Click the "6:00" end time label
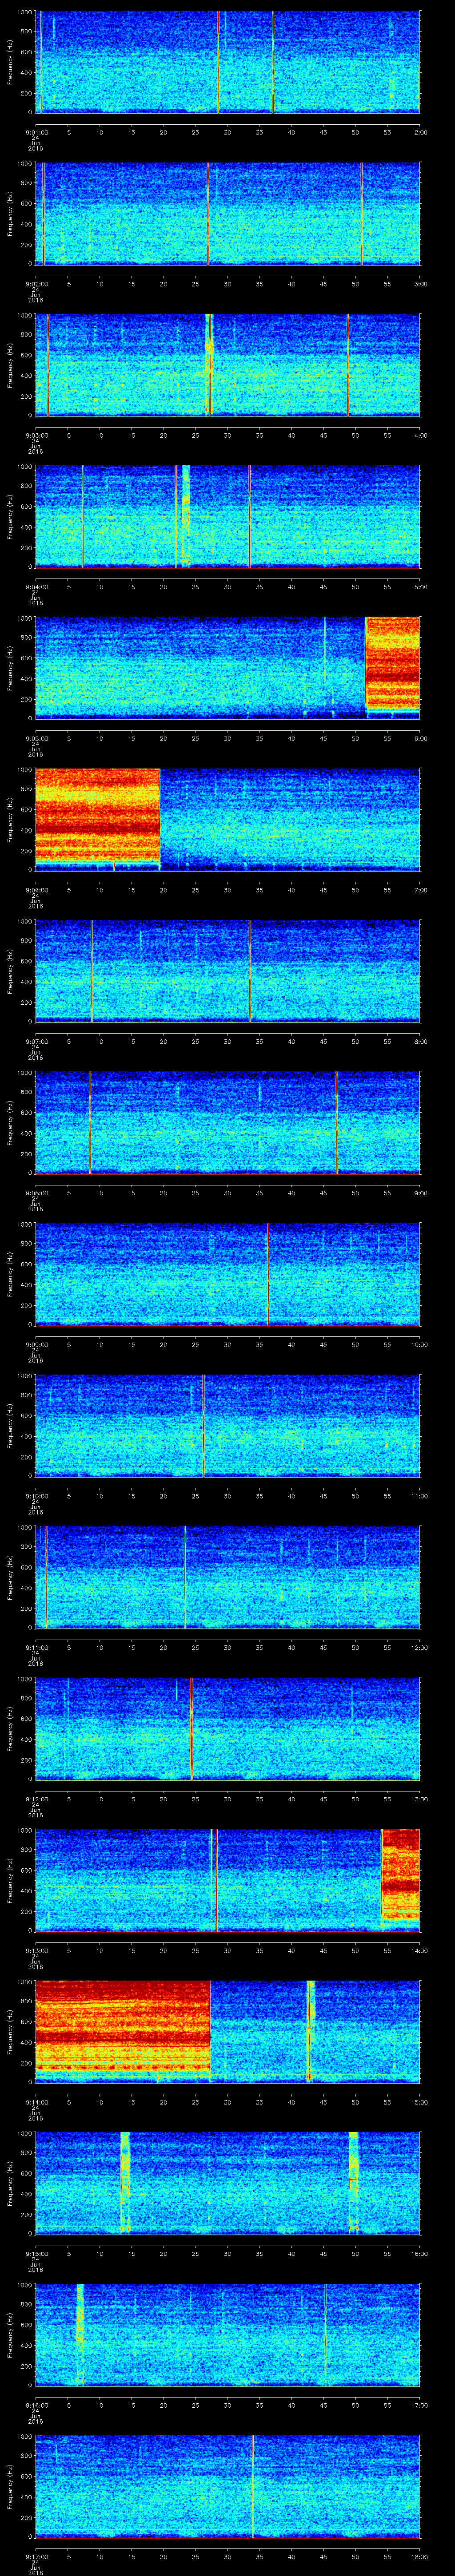The image size is (455, 2576). (x=420, y=738)
